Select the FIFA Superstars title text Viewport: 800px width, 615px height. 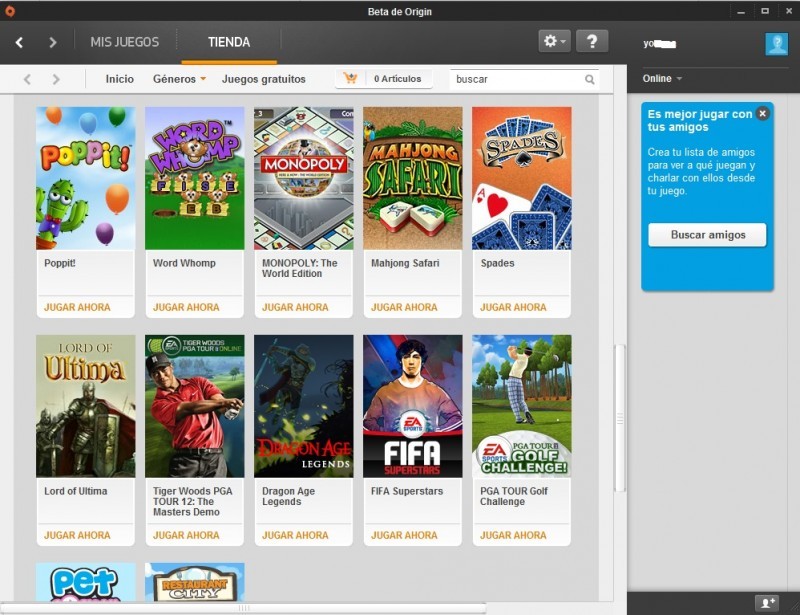tap(407, 491)
